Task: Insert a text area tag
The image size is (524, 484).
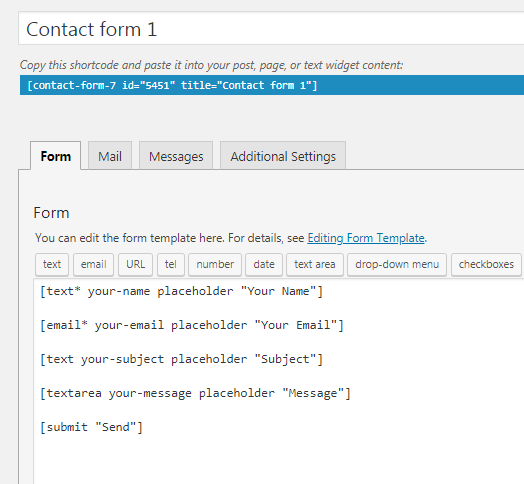Action: 315,264
